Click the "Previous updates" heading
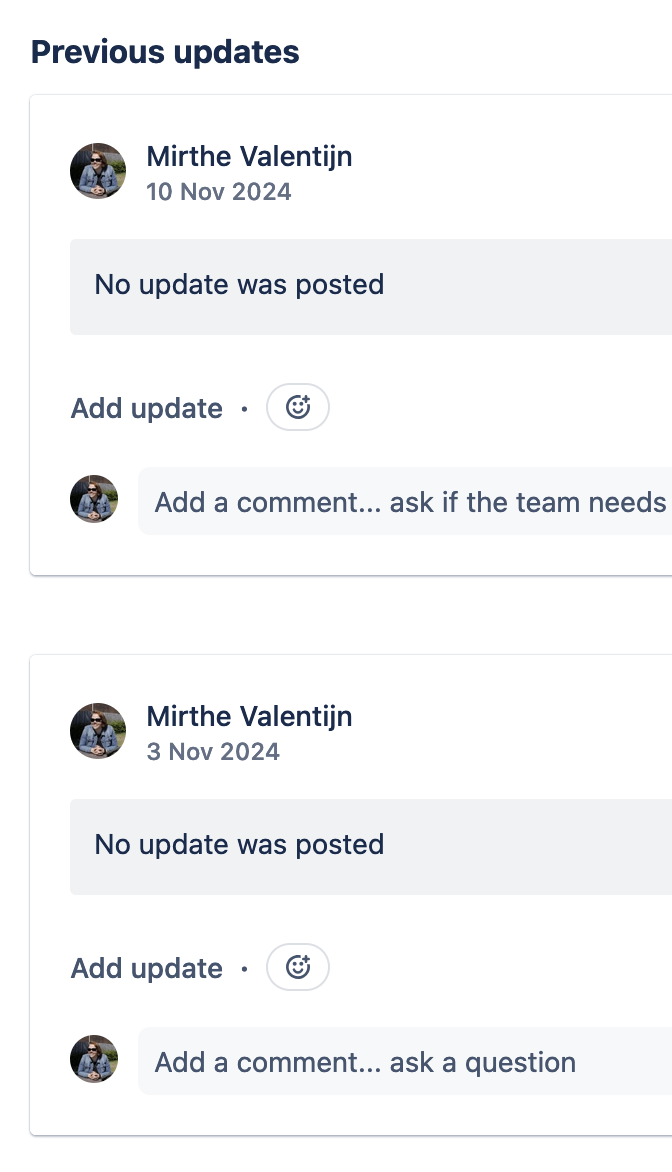This screenshot has width=672, height=1172. [x=165, y=51]
